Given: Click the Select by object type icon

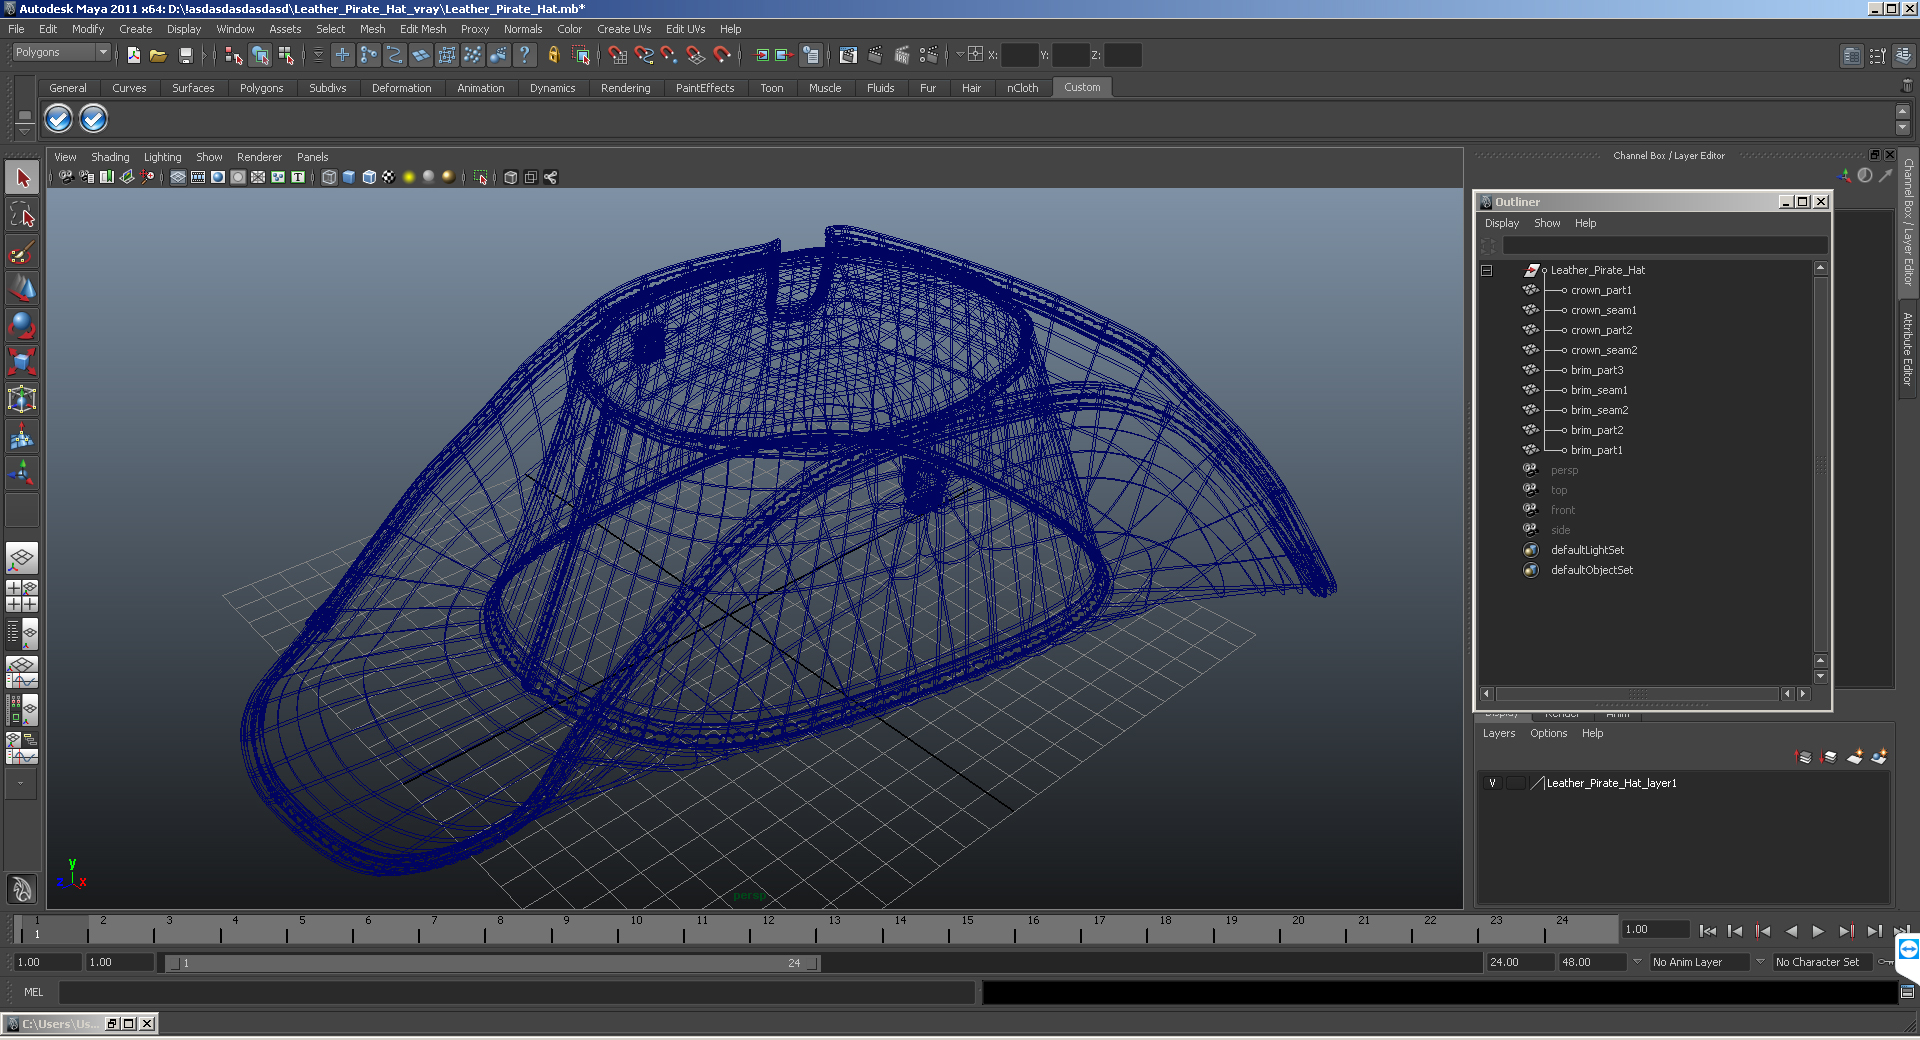Looking at the screenshot, I should click(260, 56).
